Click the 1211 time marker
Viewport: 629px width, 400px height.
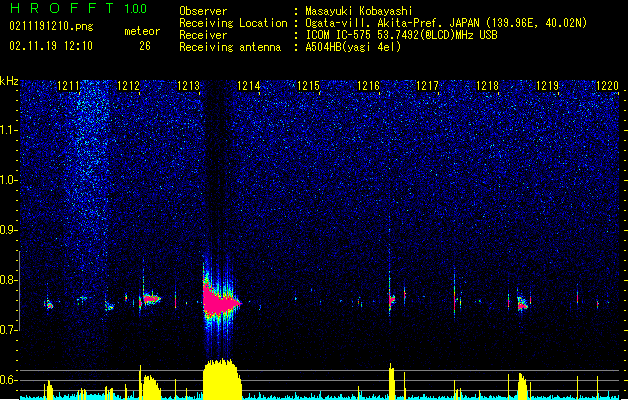(69, 85)
